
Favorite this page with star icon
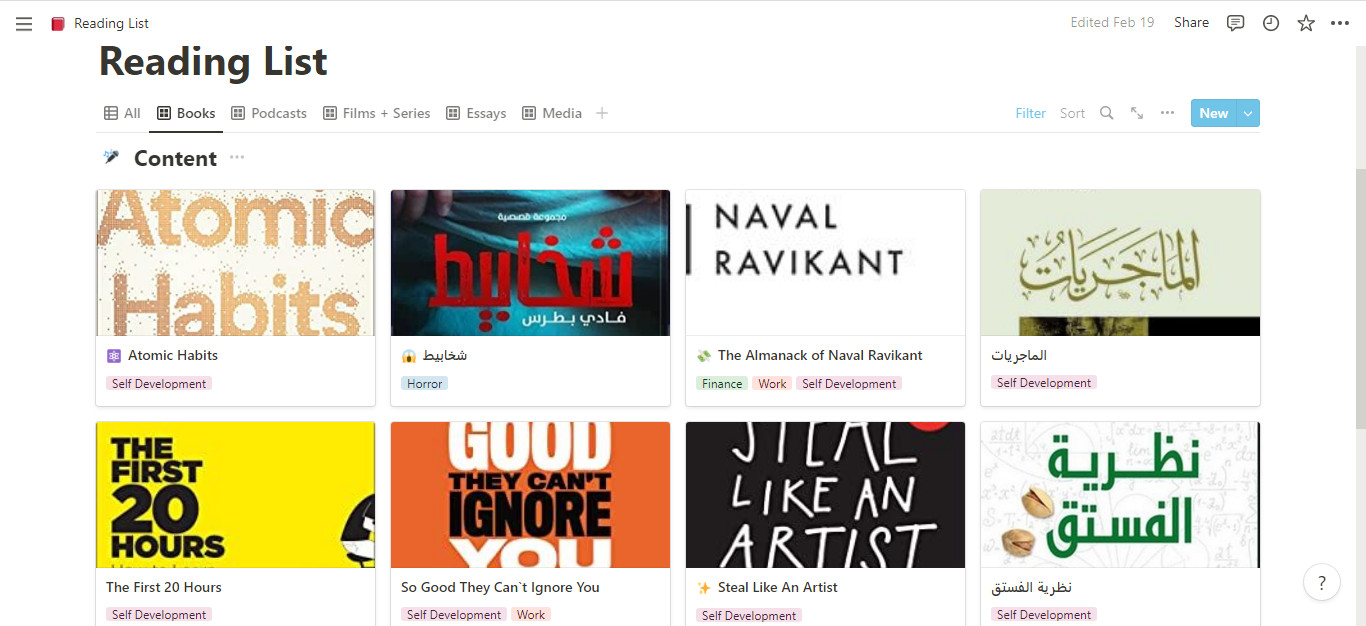pos(1306,23)
